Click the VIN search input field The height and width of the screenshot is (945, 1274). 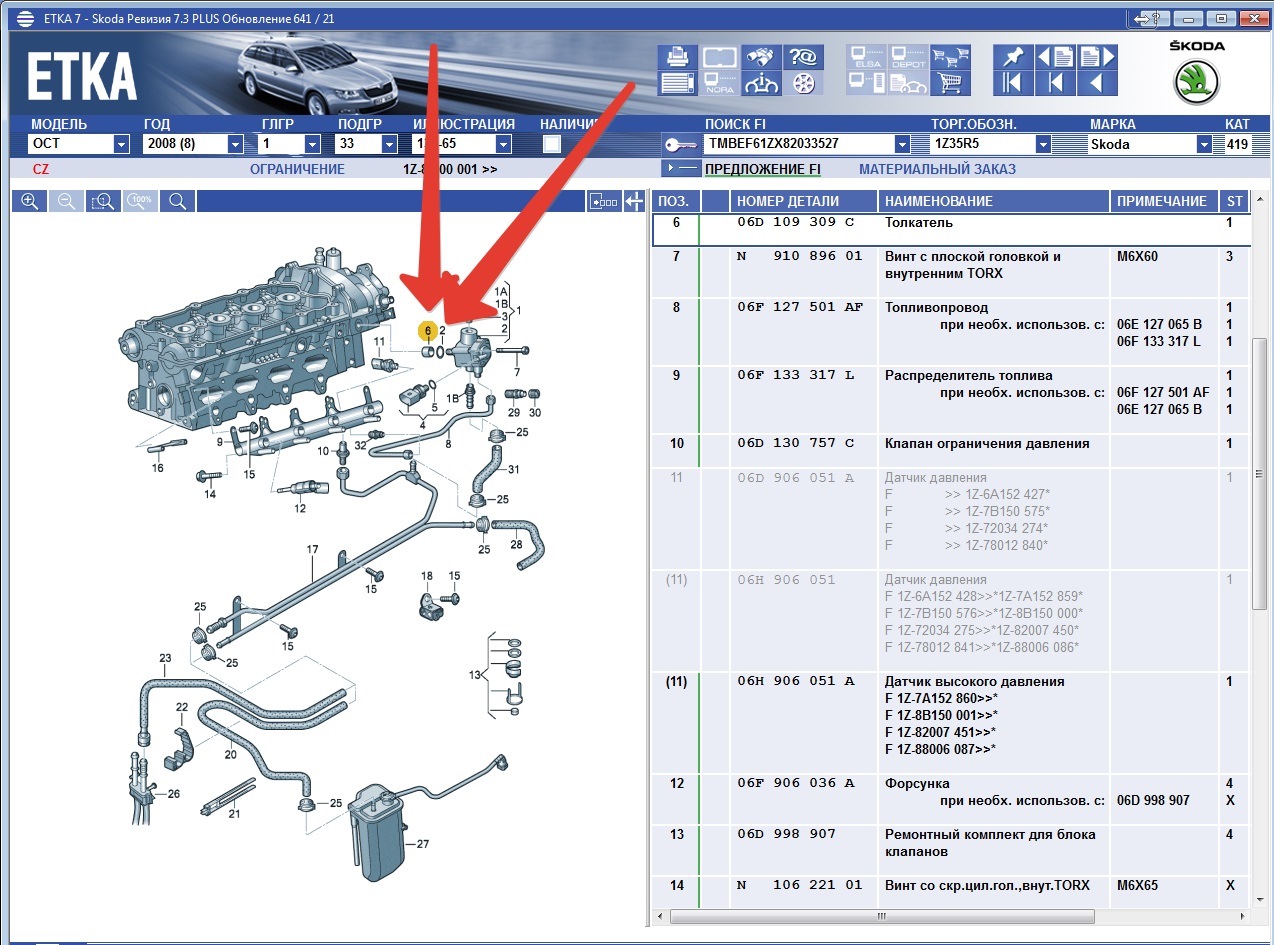[797, 144]
